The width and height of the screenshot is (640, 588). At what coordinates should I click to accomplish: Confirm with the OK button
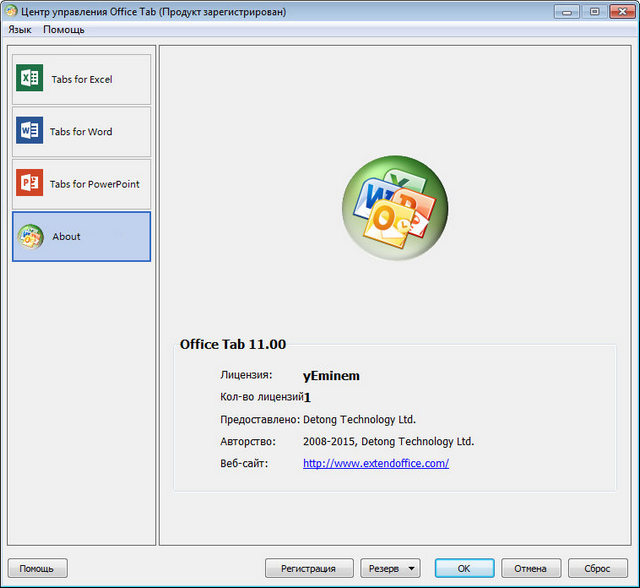coord(464,568)
